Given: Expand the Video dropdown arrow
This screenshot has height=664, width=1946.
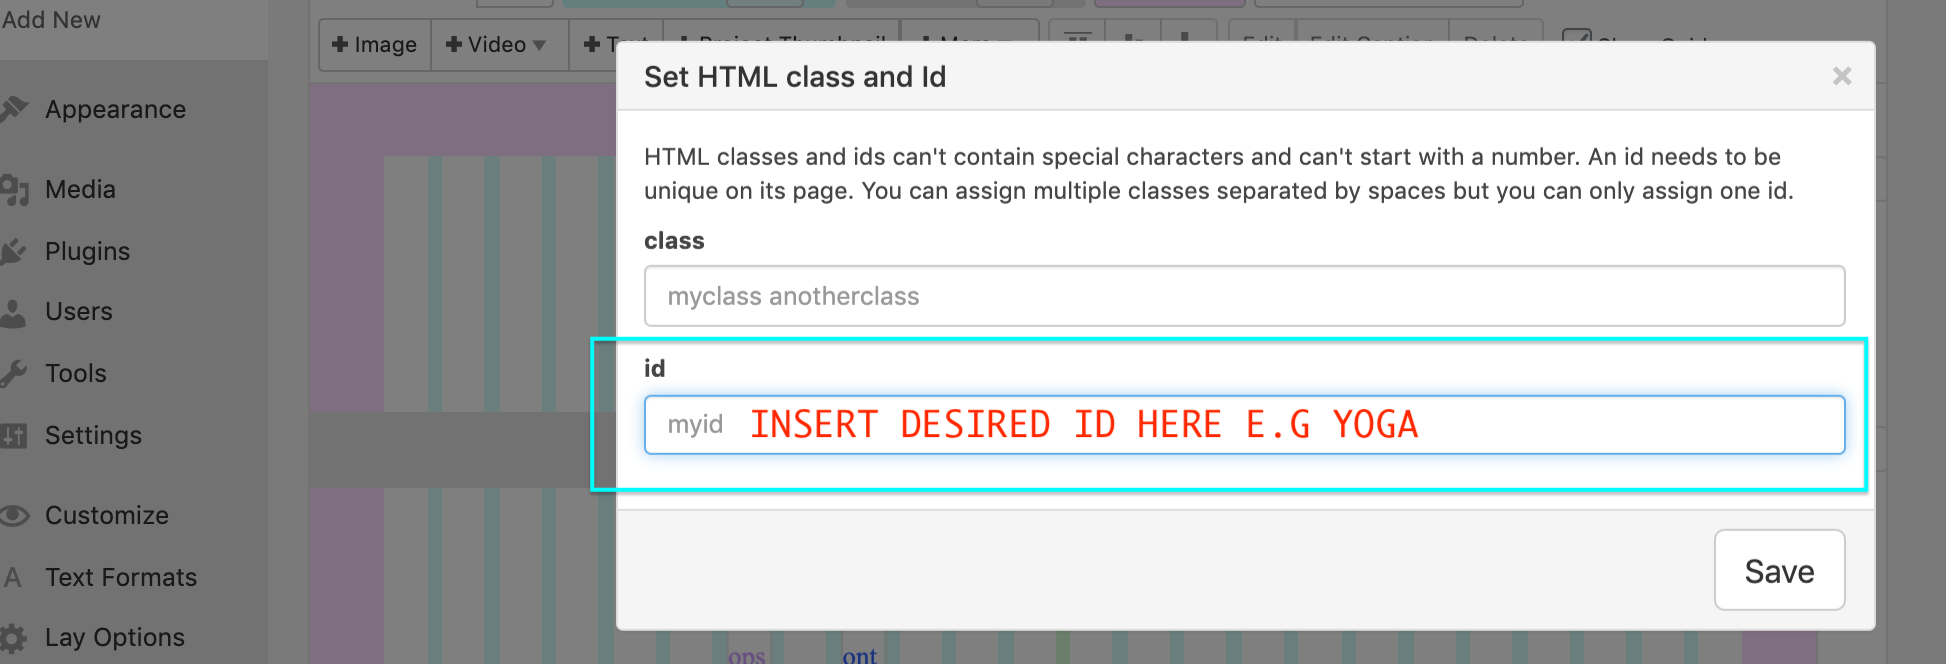Looking at the screenshot, I should [x=540, y=45].
